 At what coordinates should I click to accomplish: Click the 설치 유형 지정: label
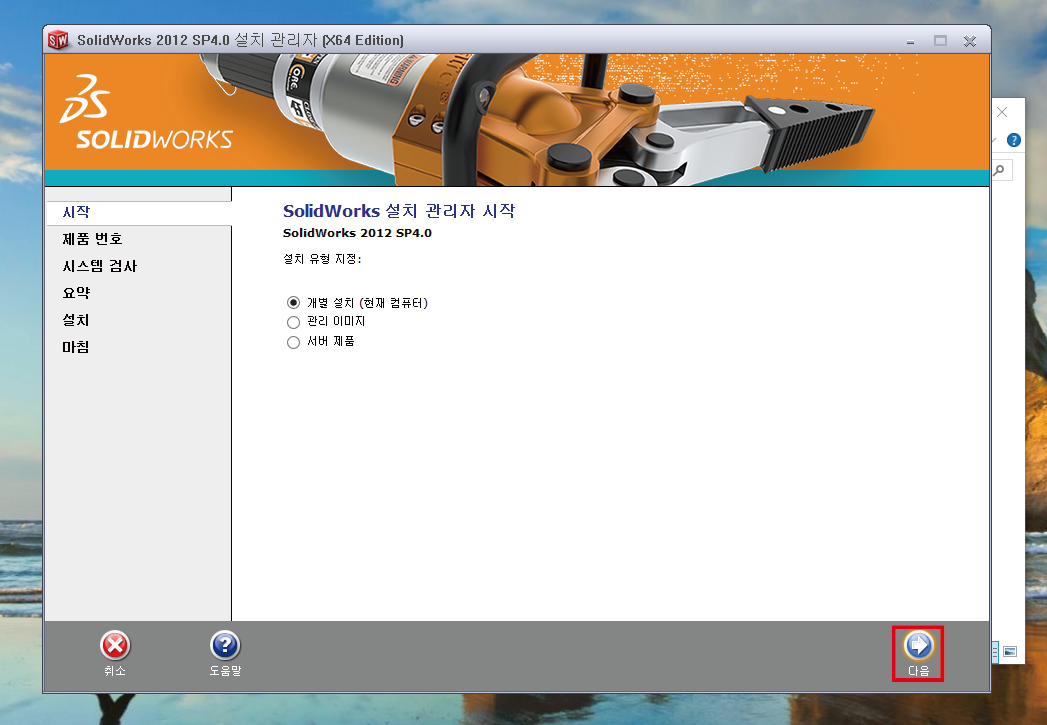[x=322, y=259]
